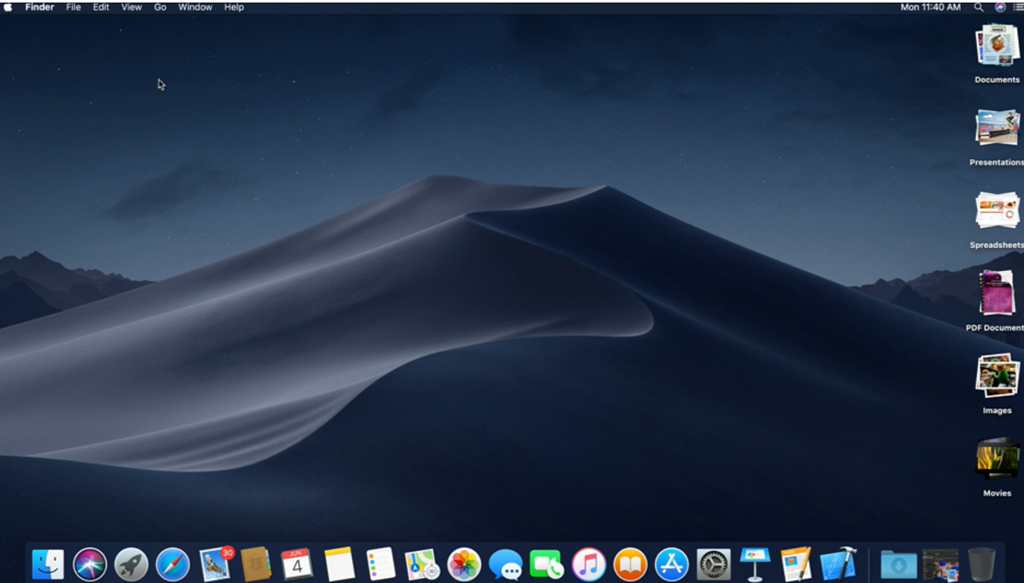Click the date and time in menu bar
The image size is (1024, 583).
point(930,7)
